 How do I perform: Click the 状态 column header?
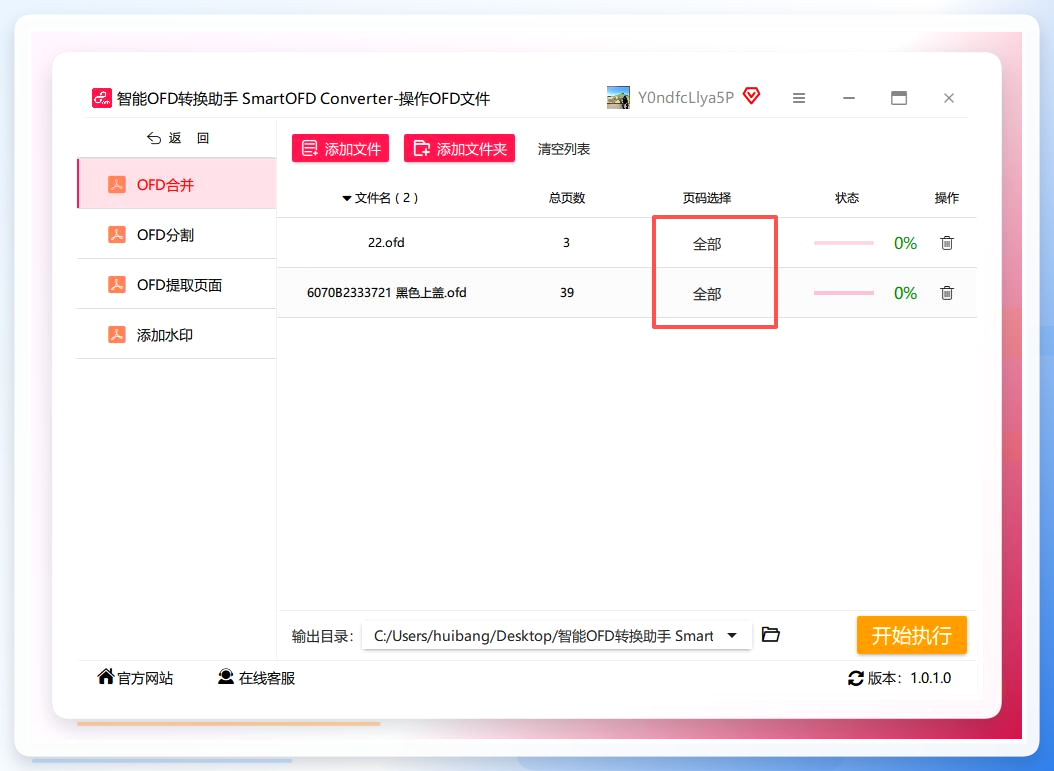pyautogui.click(x=847, y=198)
